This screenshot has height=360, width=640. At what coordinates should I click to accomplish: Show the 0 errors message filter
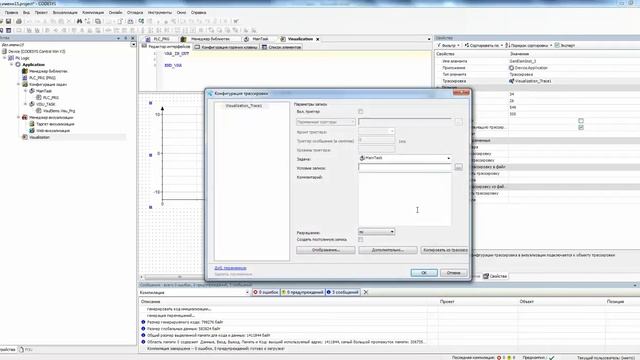coord(266,292)
